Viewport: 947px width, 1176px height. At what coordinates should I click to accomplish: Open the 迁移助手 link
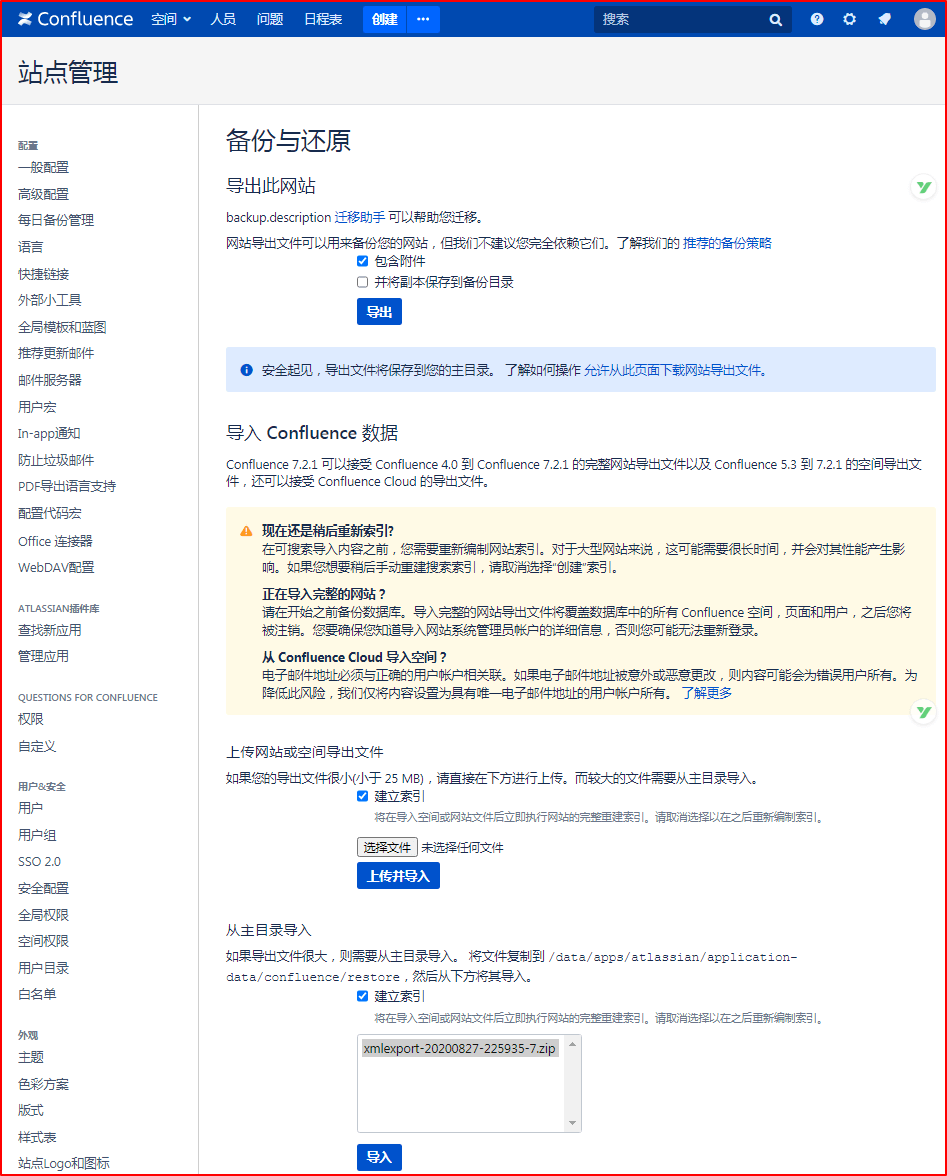point(359,217)
